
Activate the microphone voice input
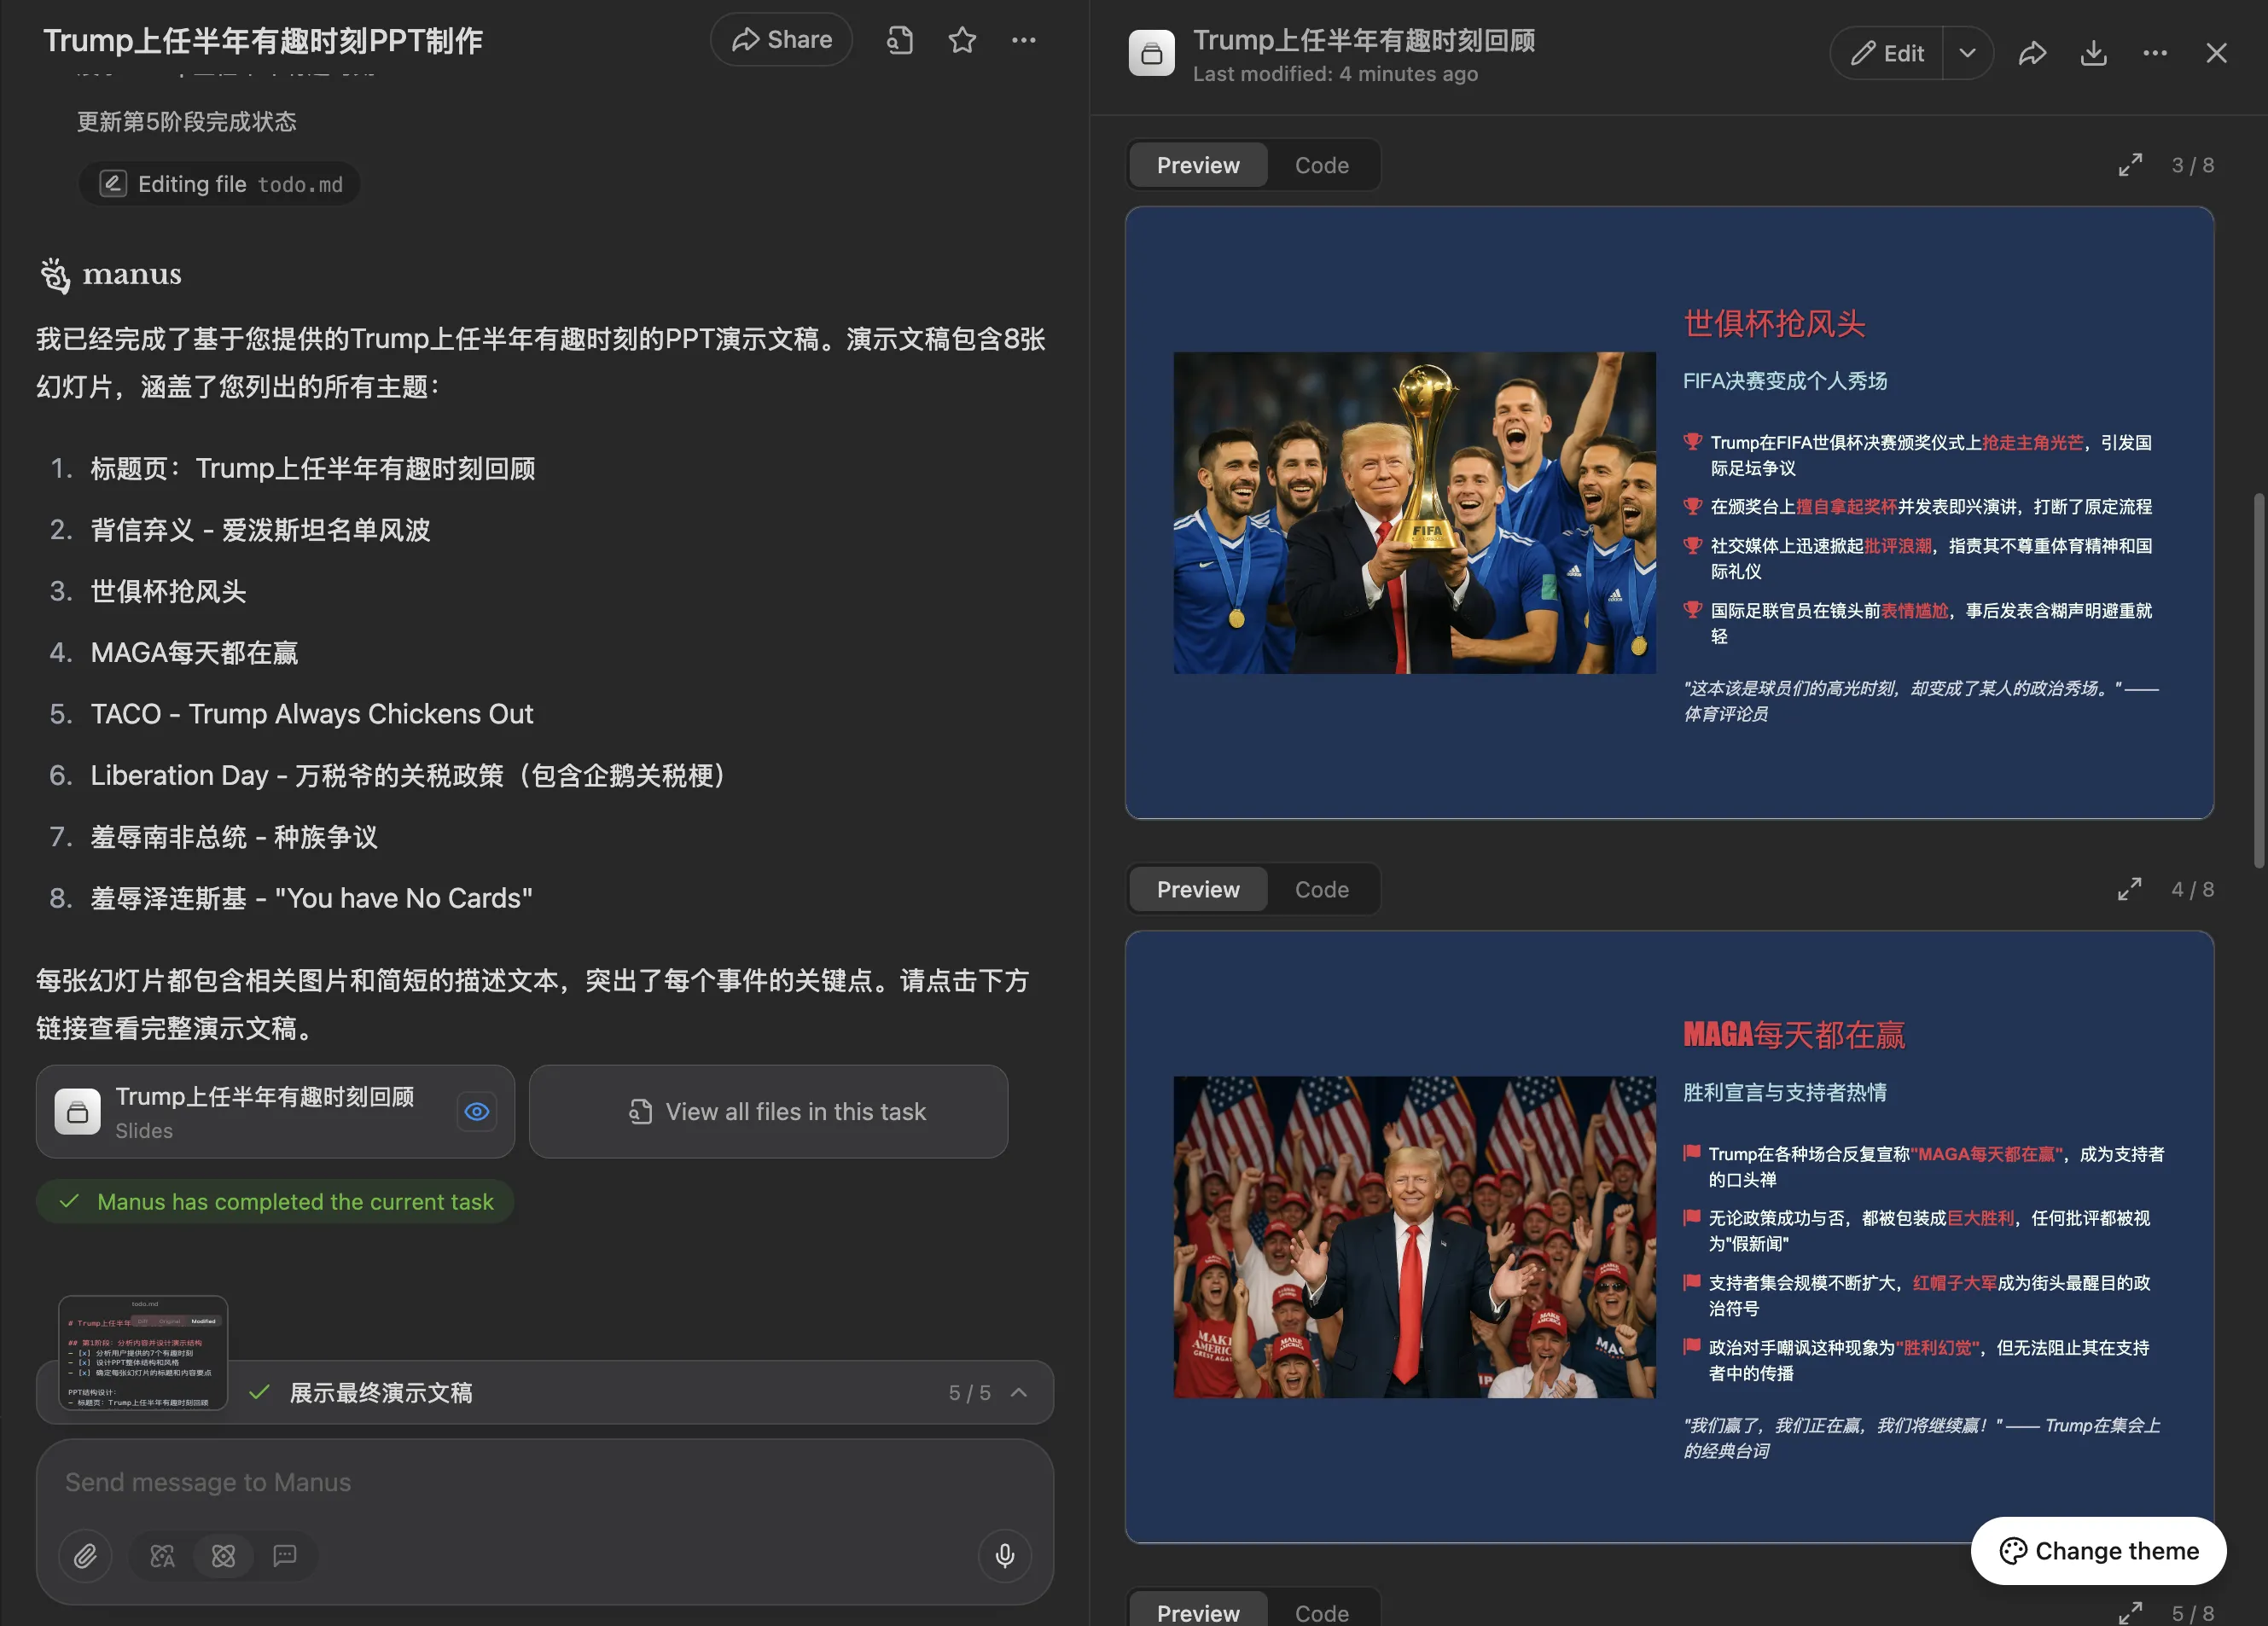coord(1004,1556)
